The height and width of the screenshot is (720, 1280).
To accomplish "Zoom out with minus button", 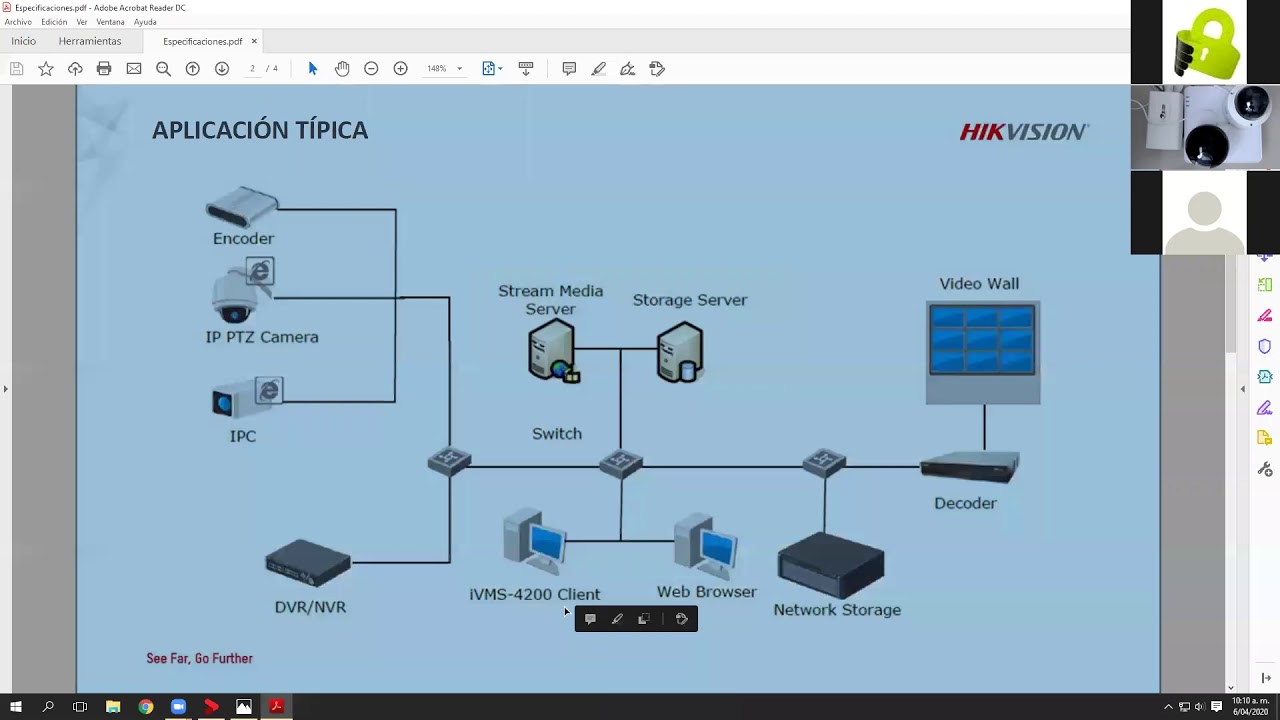I will click(x=371, y=69).
